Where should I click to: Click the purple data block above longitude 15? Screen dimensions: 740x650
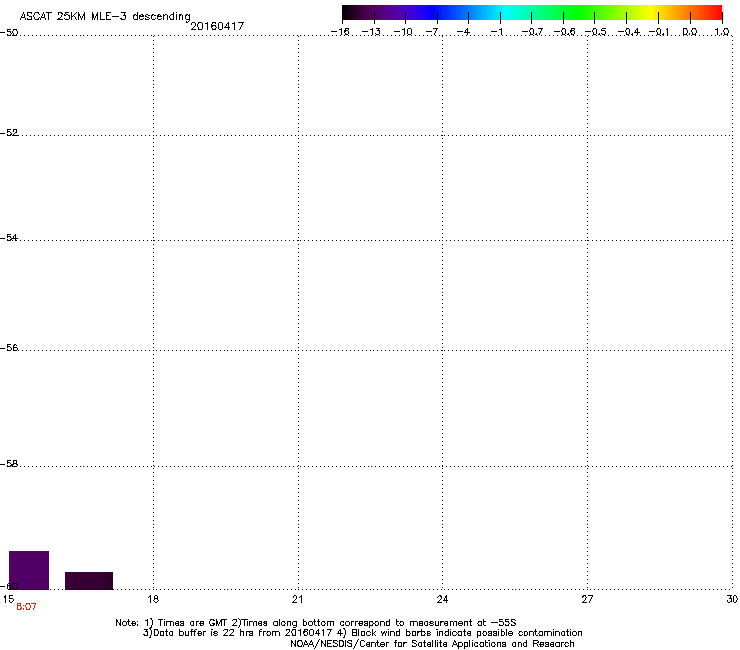(29, 570)
